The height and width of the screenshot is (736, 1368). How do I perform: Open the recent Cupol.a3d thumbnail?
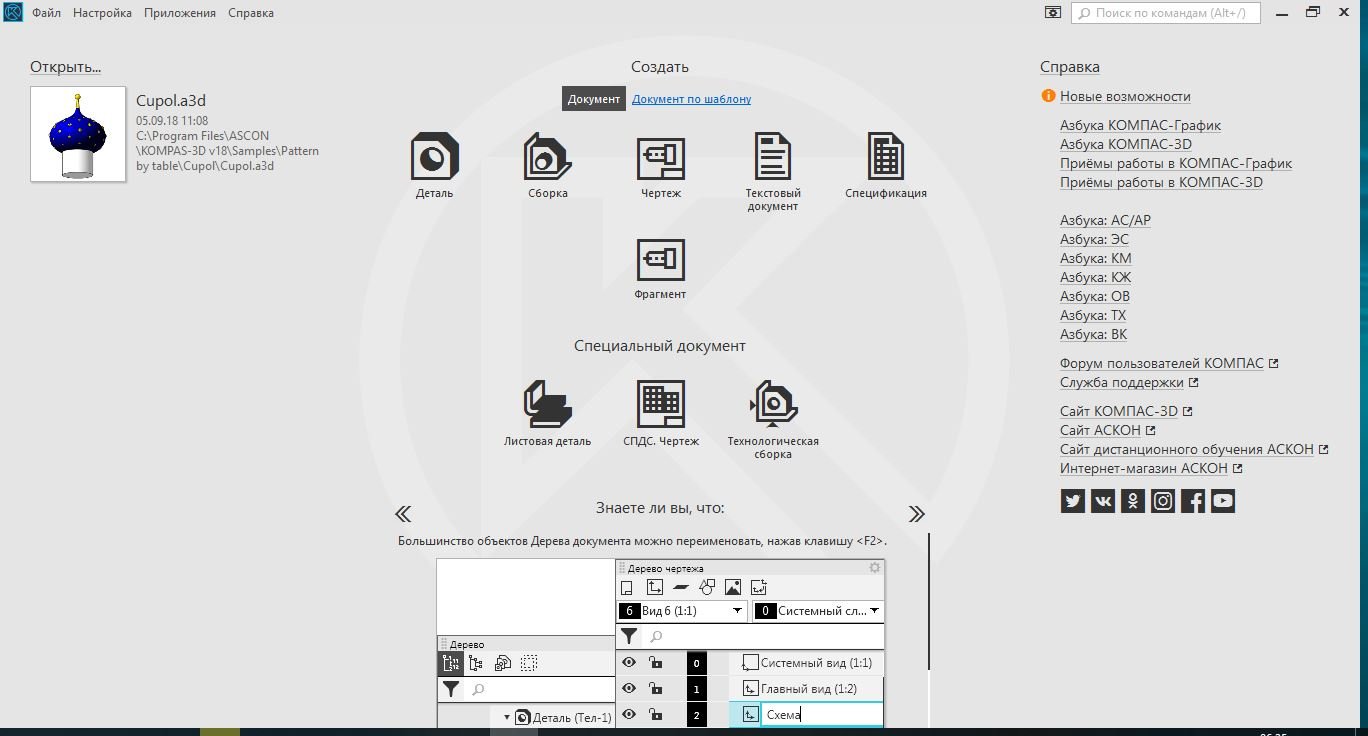(x=78, y=134)
